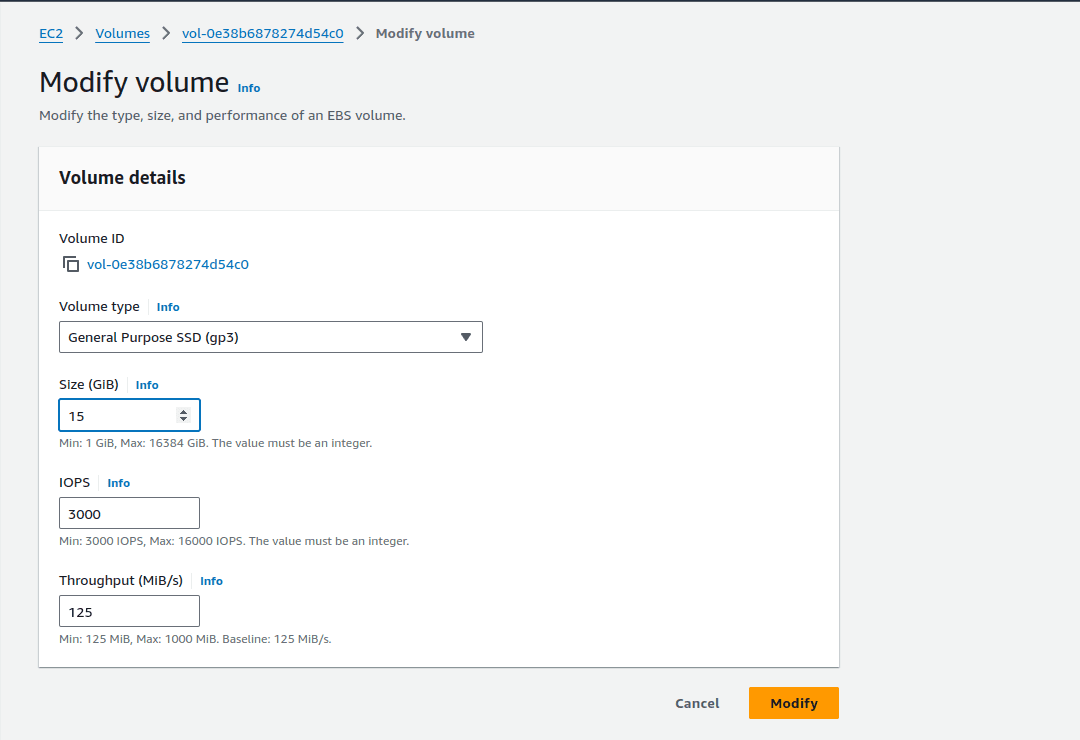Open the volume ID breadcrumb link
The width and height of the screenshot is (1080, 740).
coord(262,34)
